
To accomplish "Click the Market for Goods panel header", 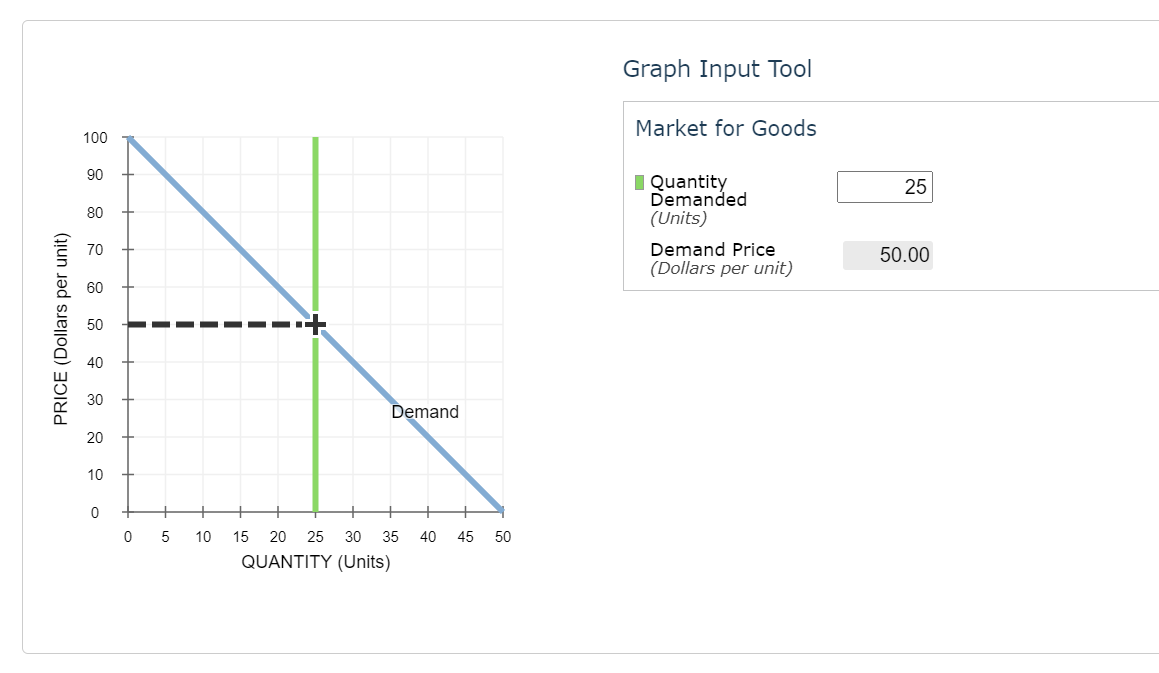I will (x=725, y=128).
